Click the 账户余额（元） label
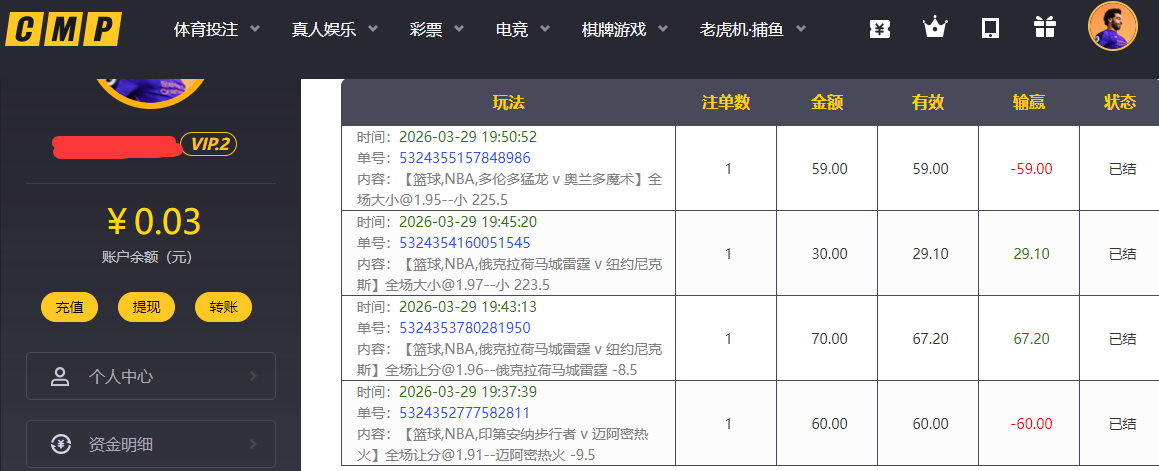The image size is (1159, 471). (146, 257)
